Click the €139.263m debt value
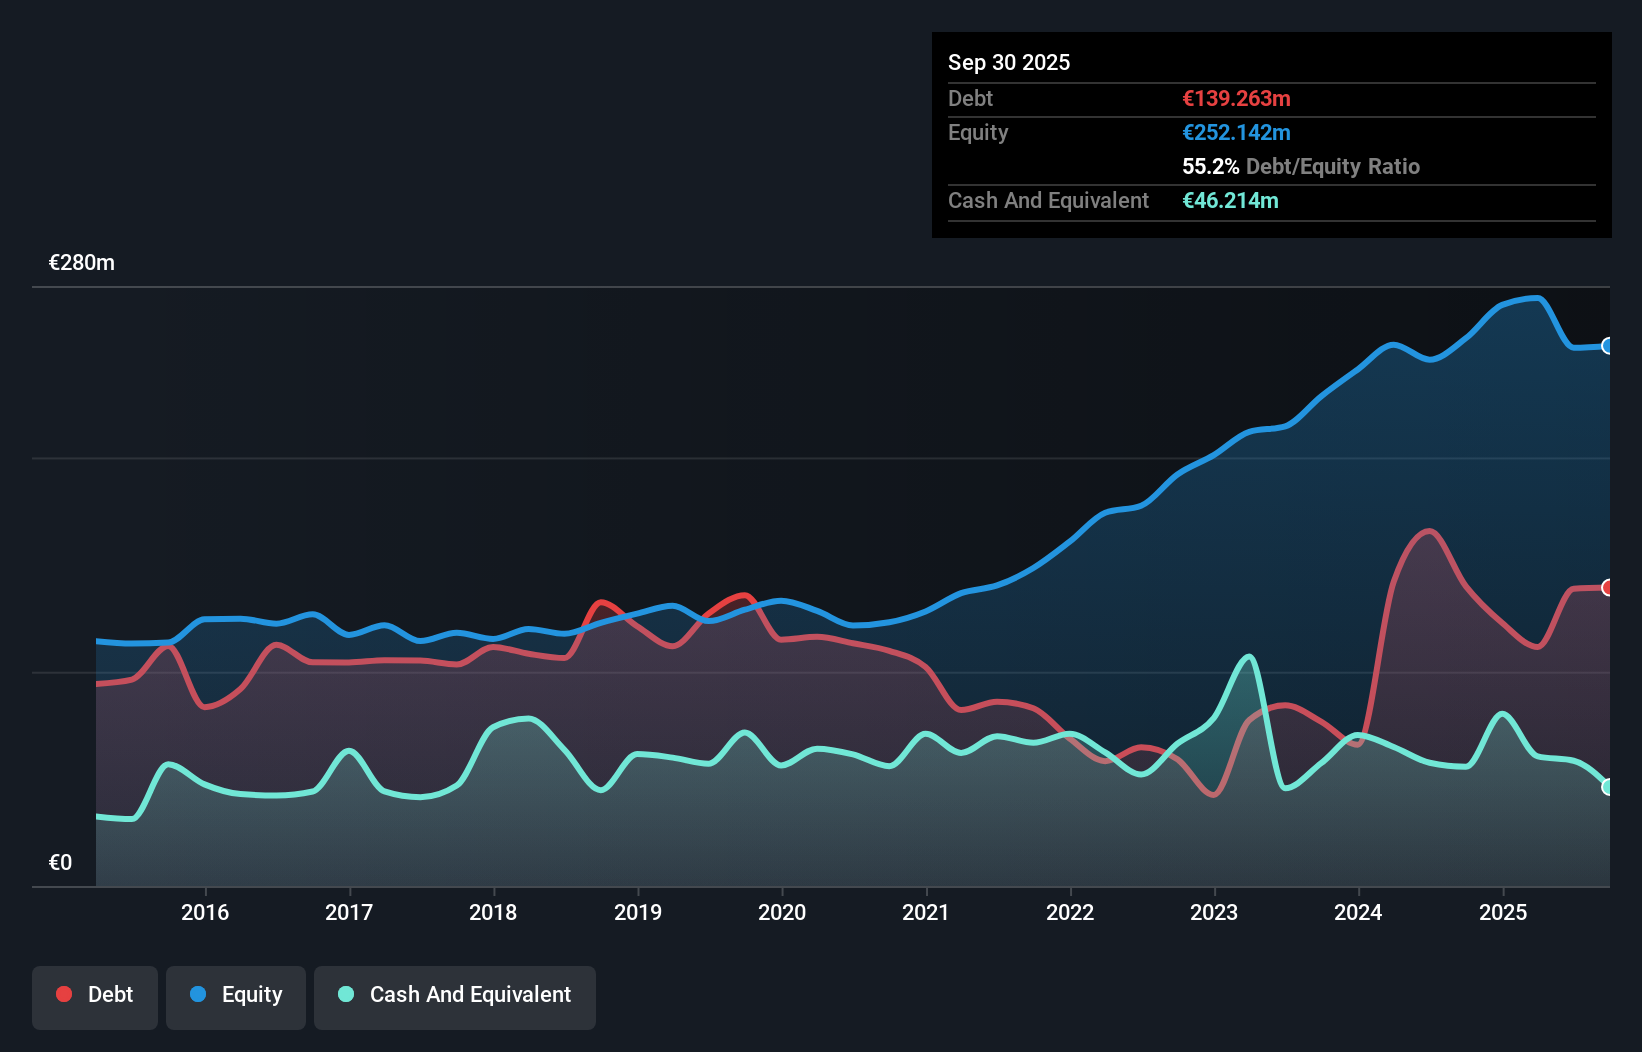This screenshot has width=1642, height=1052. pyautogui.click(x=1236, y=98)
